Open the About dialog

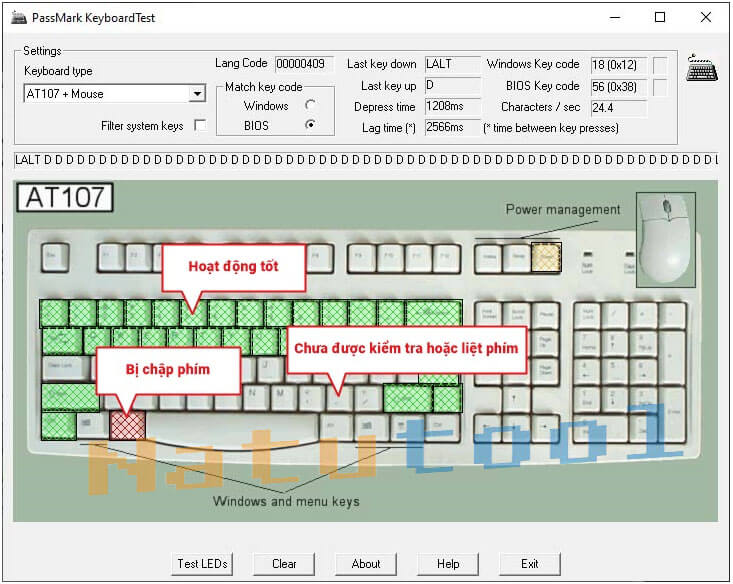pos(366,564)
